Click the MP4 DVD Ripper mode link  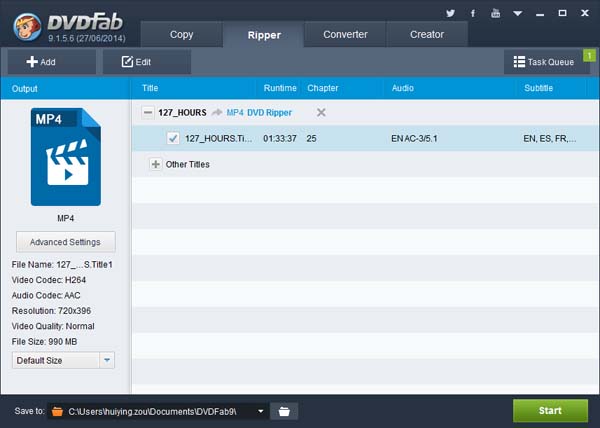(259, 112)
